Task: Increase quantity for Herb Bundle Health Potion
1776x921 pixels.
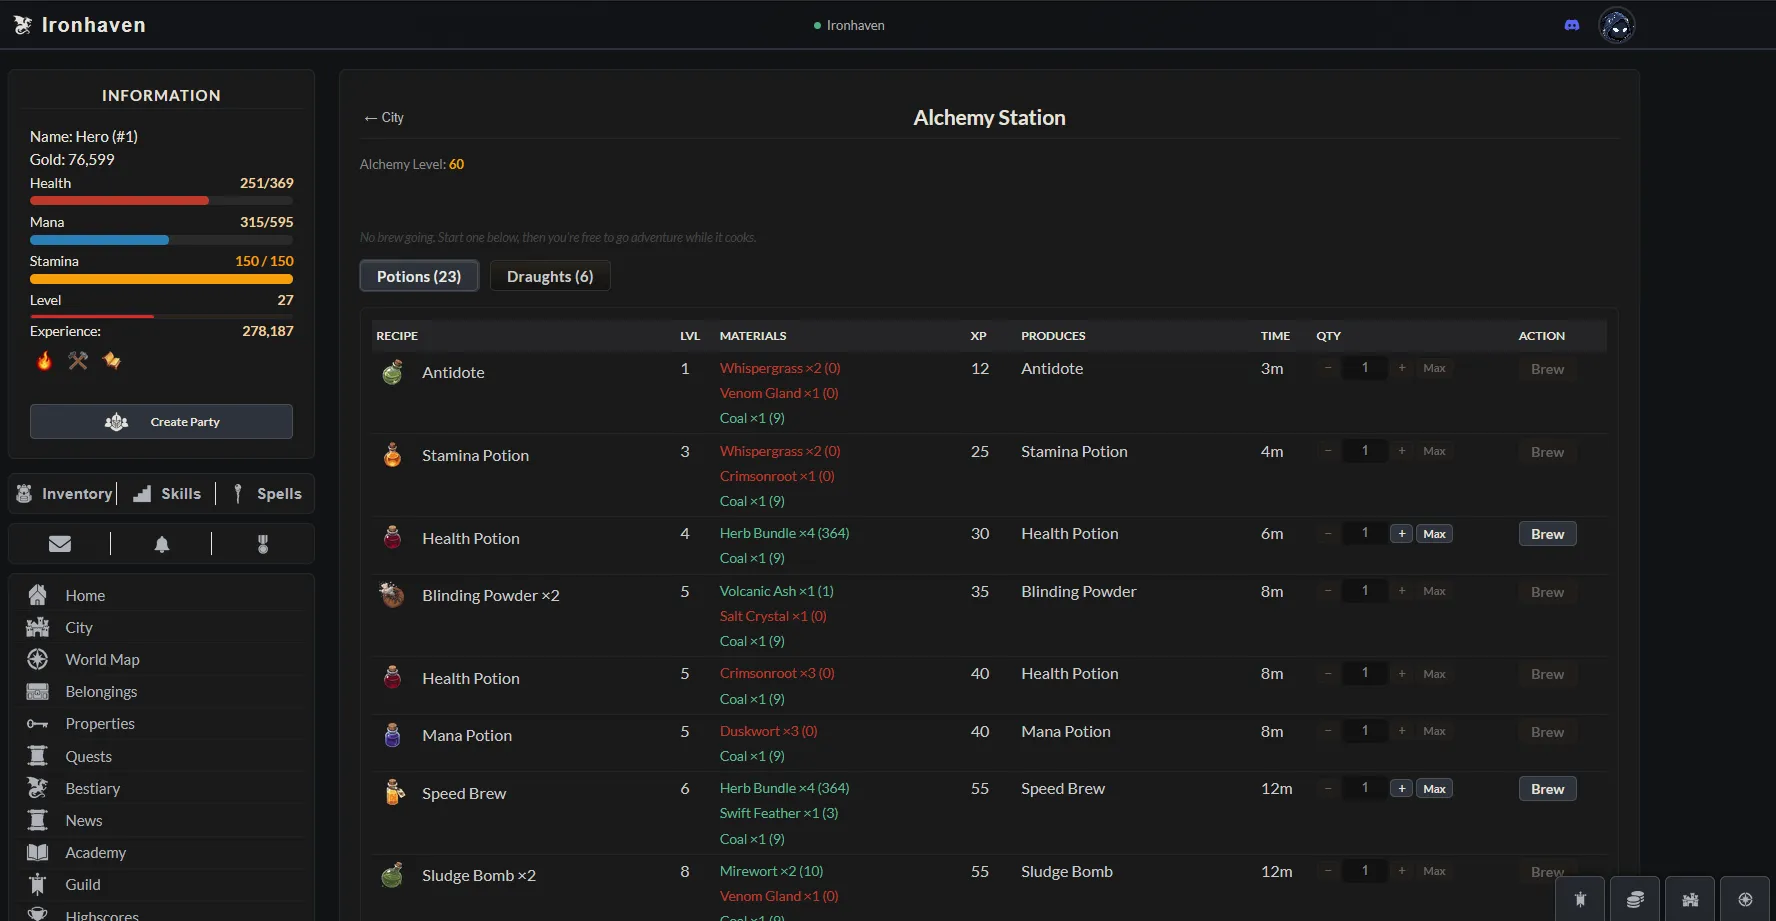Action: pos(1402,534)
